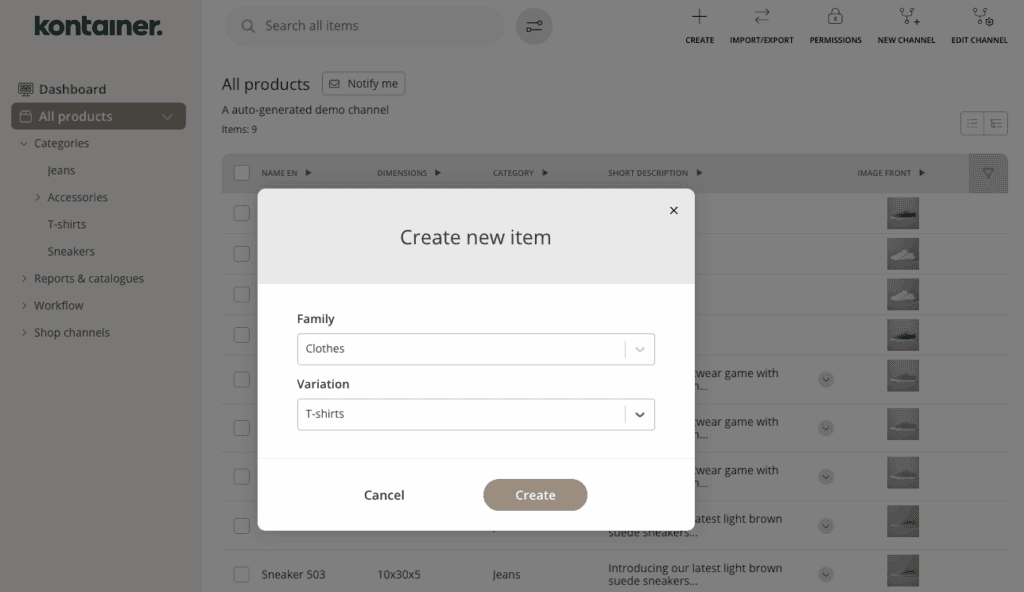The image size is (1024, 592).
Task: Open the Import/Export arrows icon
Action: coord(761,17)
